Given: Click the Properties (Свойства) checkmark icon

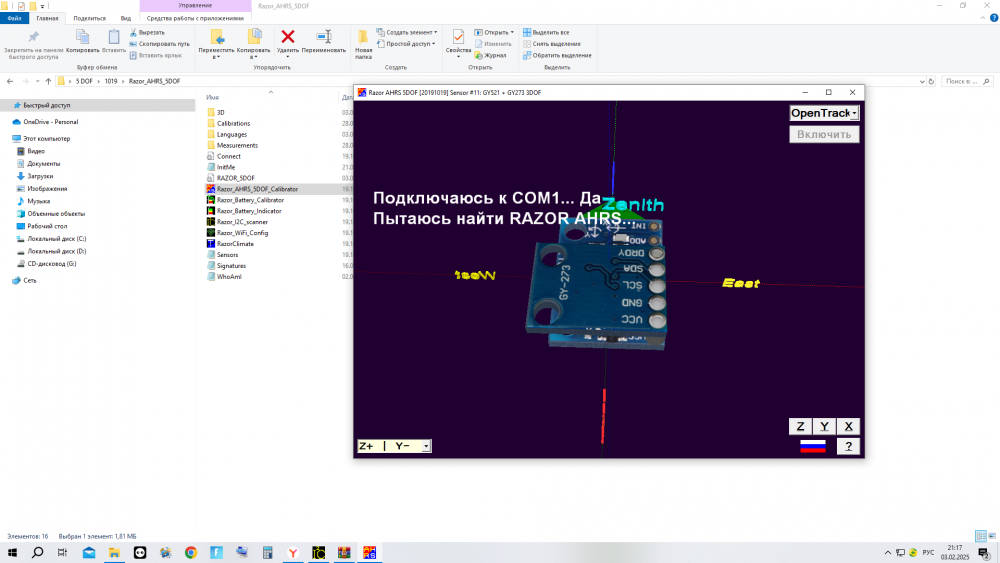Looking at the screenshot, I should pos(458,37).
